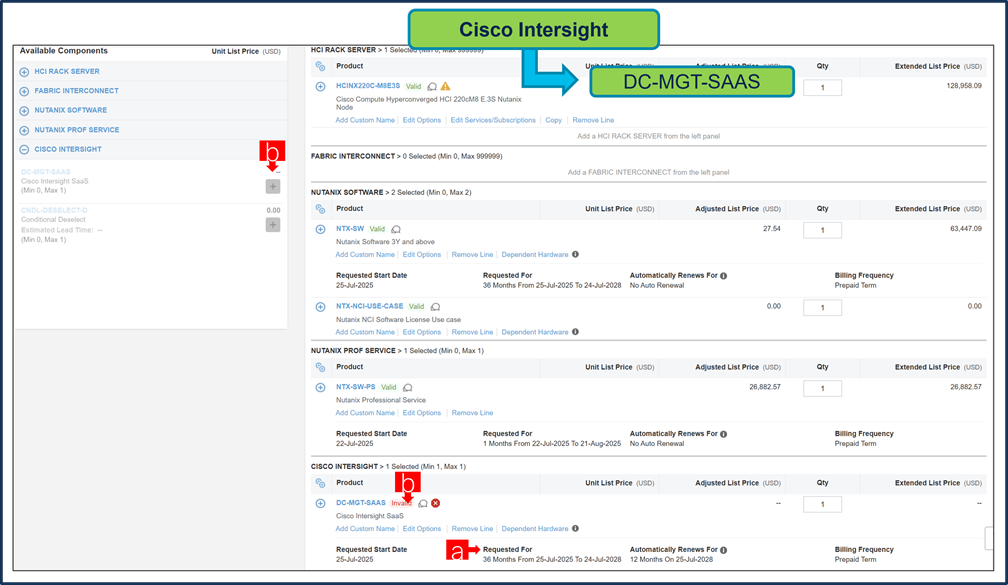Image resolution: width=1008 pixels, height=585 pixels.
Task: Click info icon beside DC-MGT-SAAS Dependent Hardware
Action: pos(575,528)
